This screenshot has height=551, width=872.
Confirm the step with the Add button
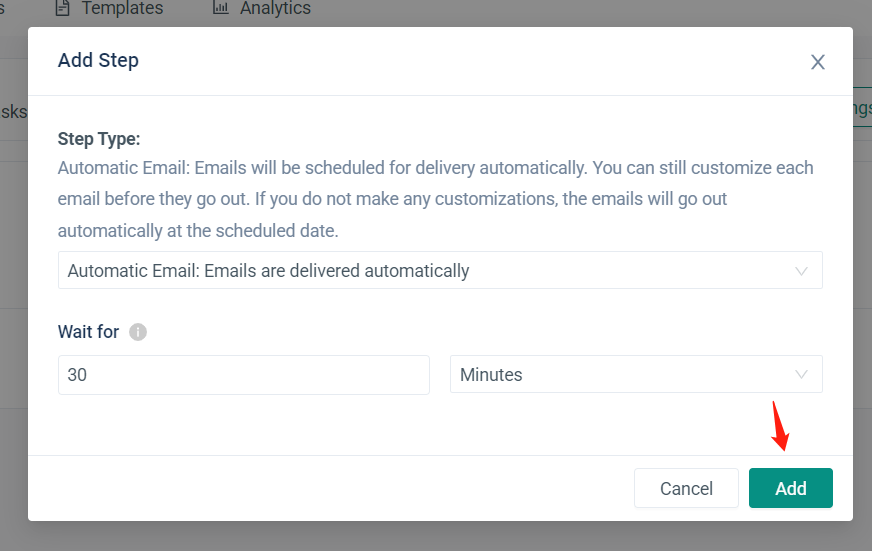(x=790, y=488)
